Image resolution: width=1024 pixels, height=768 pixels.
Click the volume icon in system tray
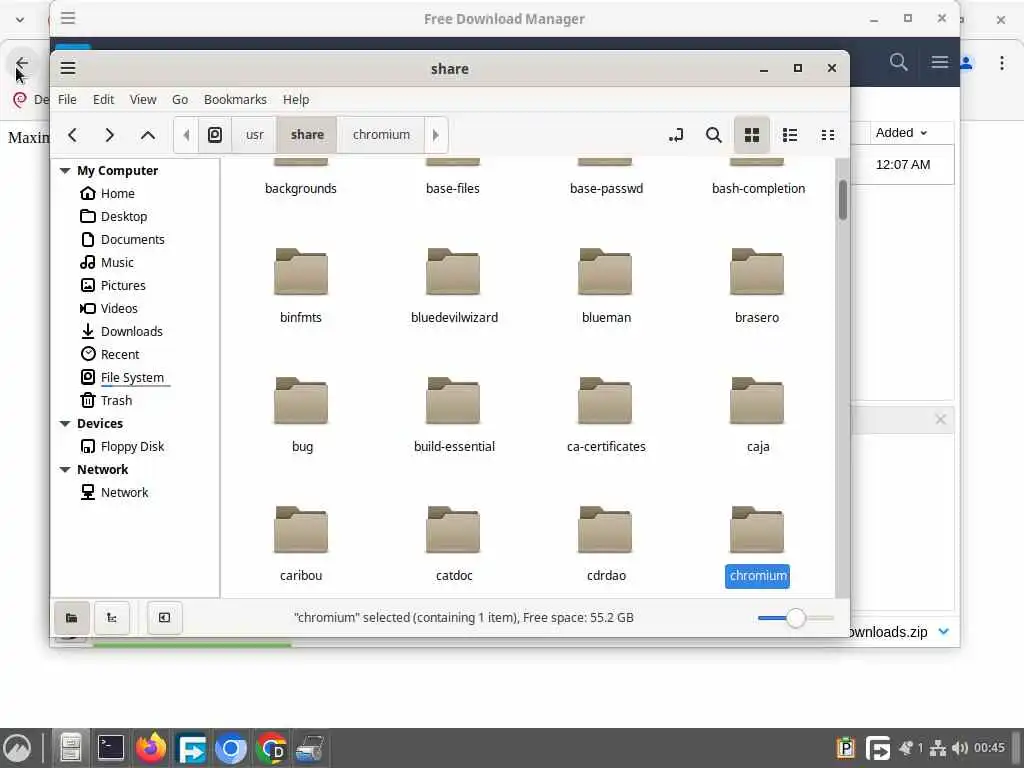959,748
